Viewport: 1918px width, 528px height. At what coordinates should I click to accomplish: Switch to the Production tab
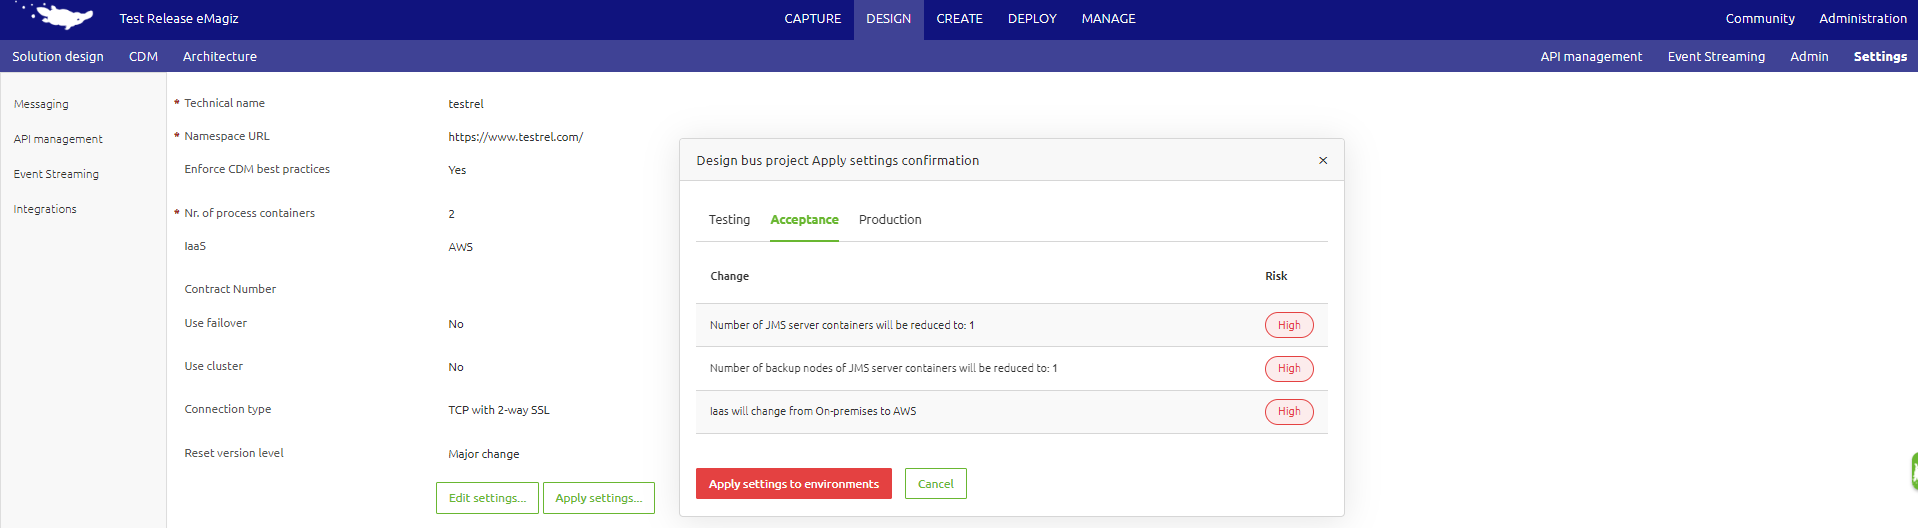pos(890,220)
